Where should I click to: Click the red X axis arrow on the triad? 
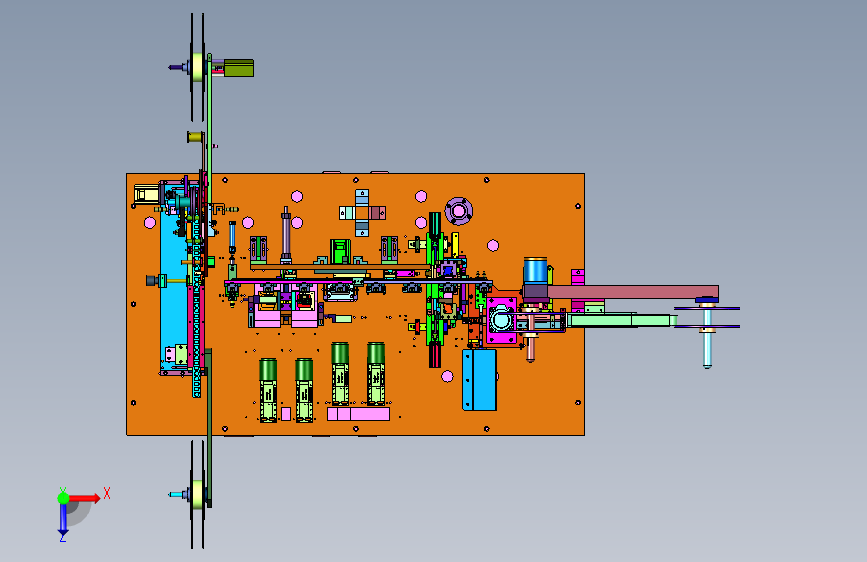pos(84,498)
